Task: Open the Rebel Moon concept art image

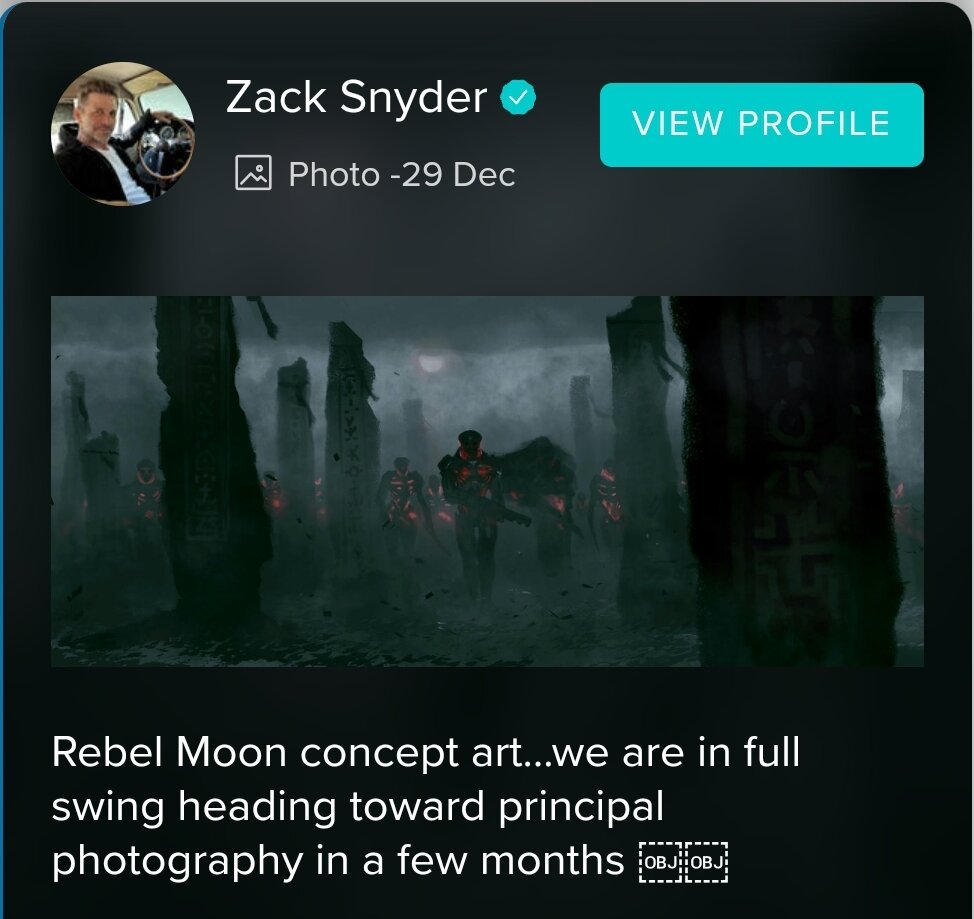Action: [x=487, y=481]
